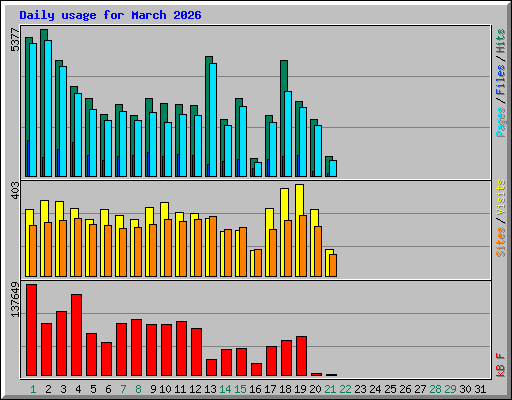Click the cyan files bar for day 13
The image size is (512, 400).
[213, 120]
